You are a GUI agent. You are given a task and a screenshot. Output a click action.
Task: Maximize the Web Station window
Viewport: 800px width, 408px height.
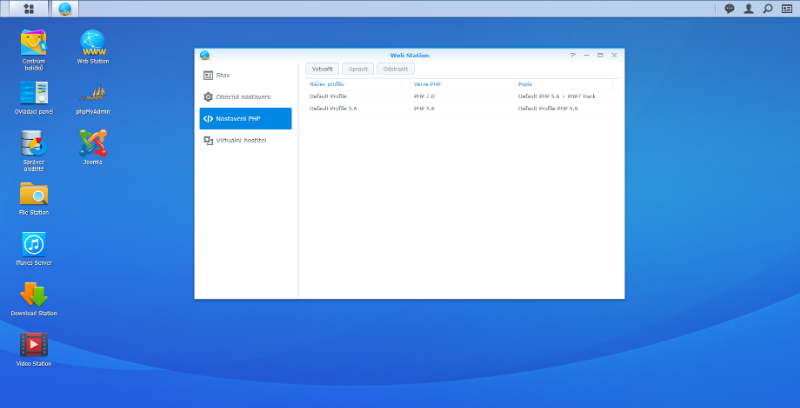(x=601, y=55)
